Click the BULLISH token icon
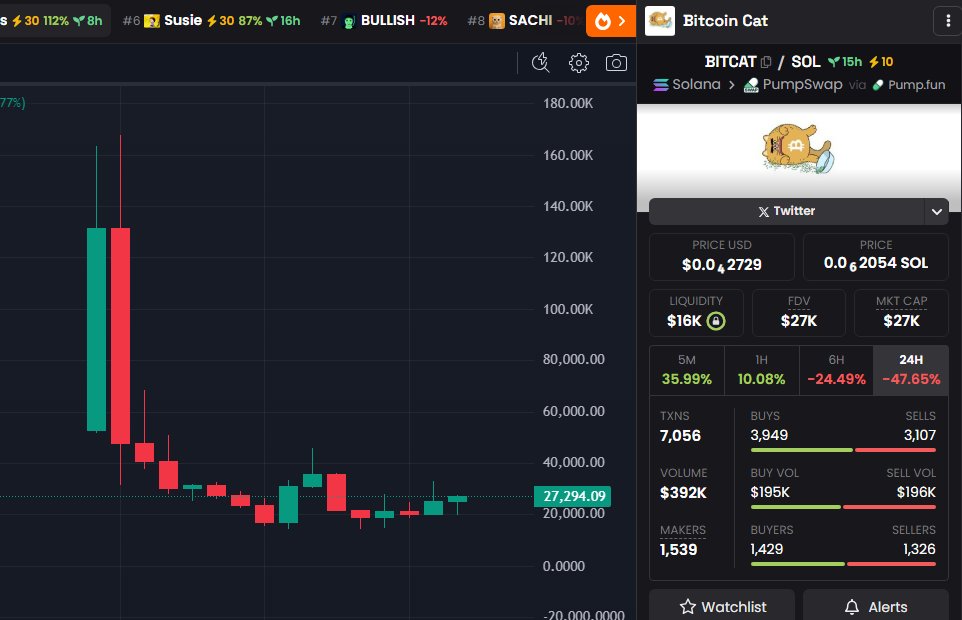962x620 pixels. point(349,21)
